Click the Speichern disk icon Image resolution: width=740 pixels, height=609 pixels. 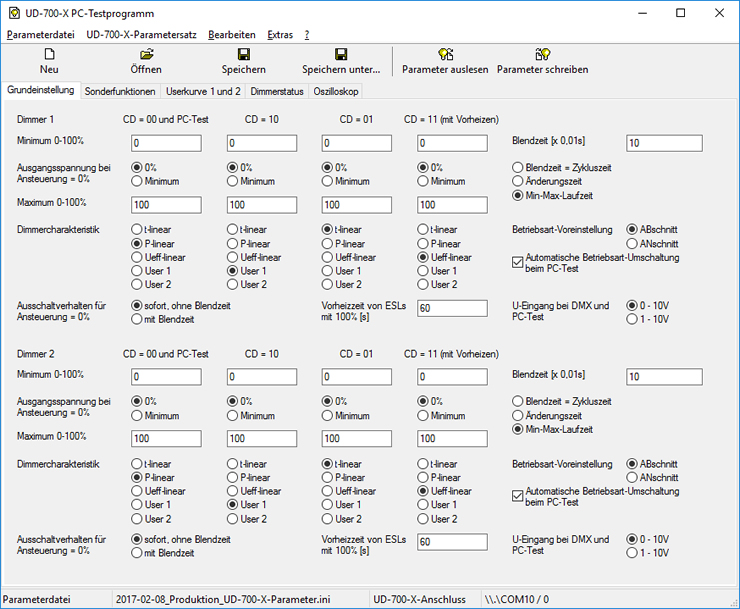243,54
